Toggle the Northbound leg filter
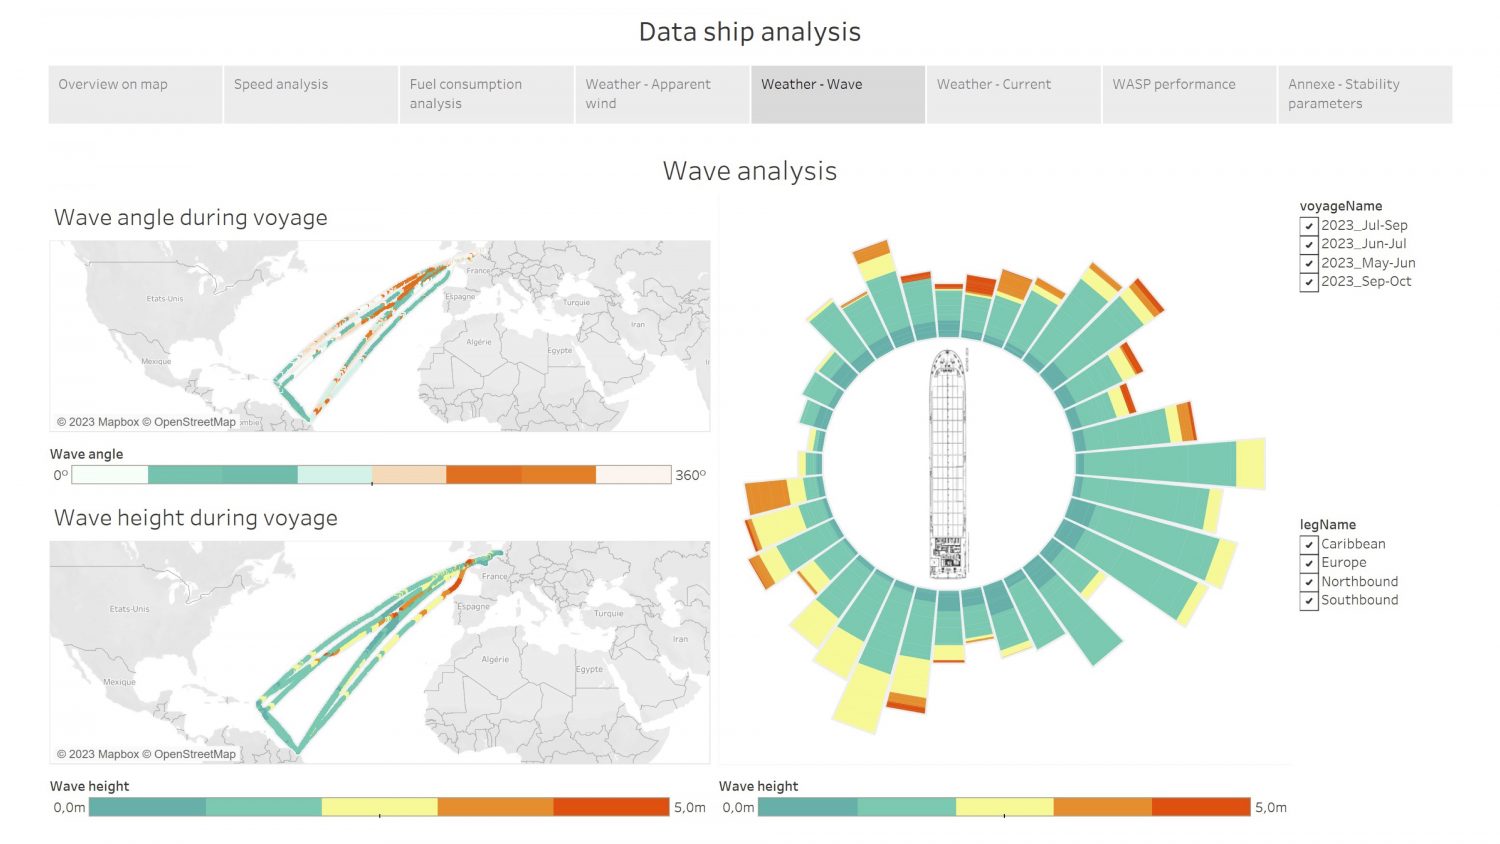The image size is (1500, 844). point(1308,582)
